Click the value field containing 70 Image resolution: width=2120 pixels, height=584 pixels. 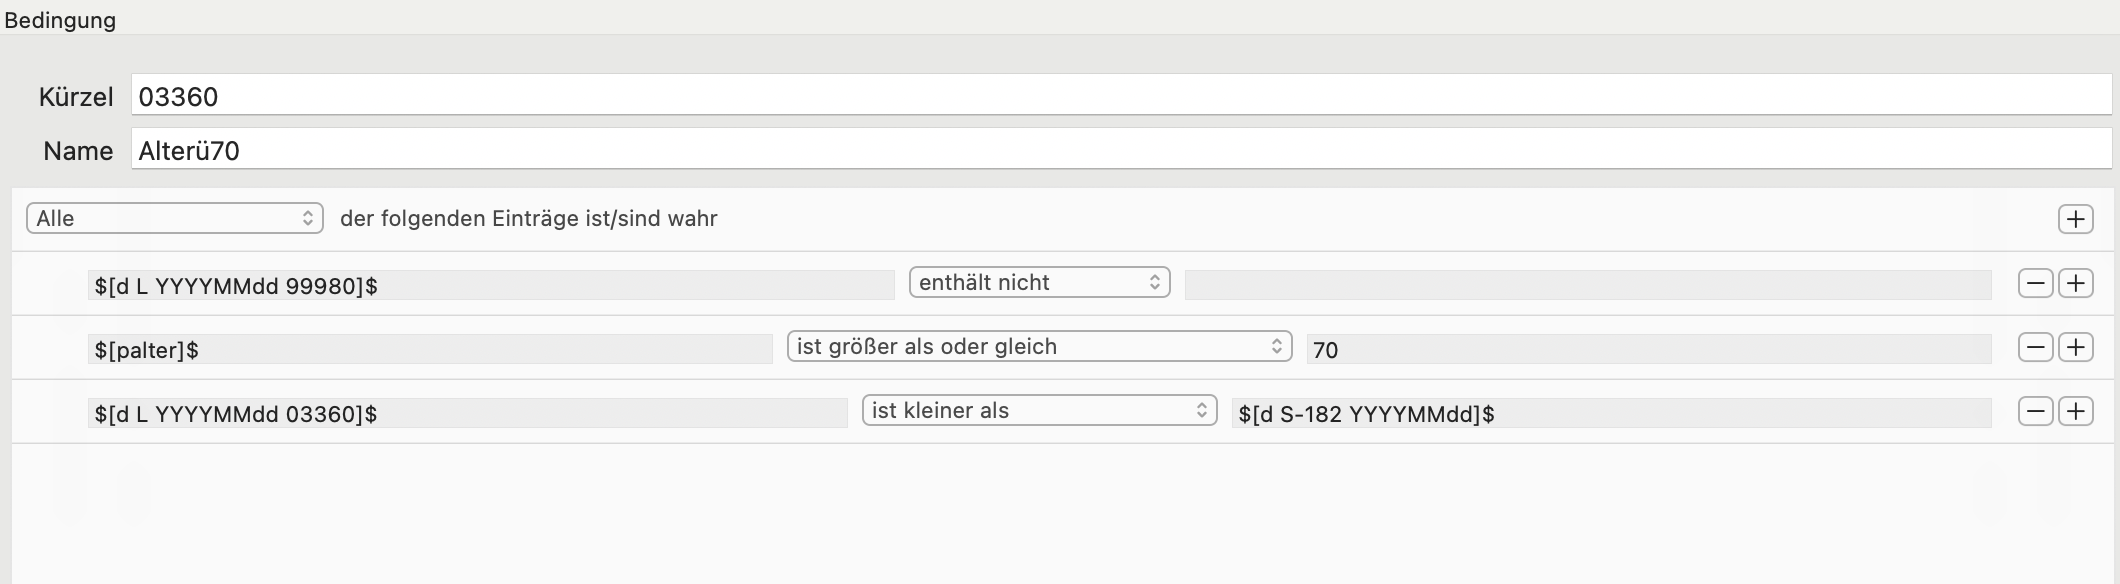point(1649,349)
